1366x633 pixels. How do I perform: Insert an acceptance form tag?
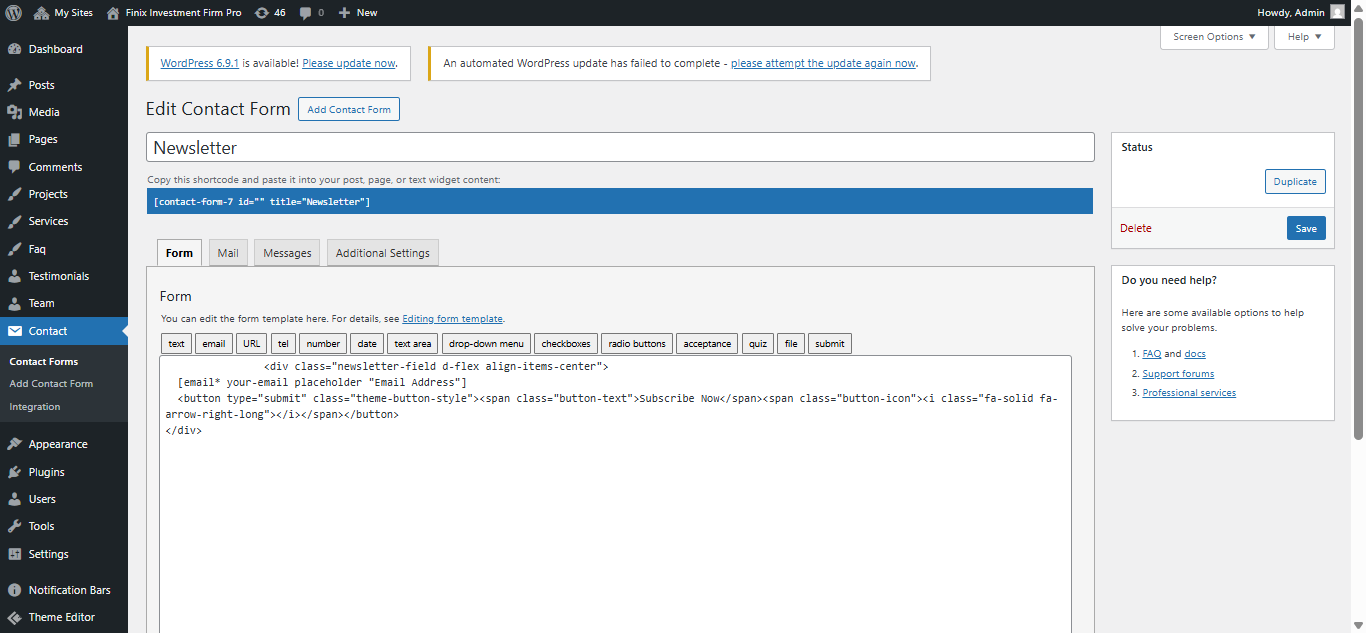(x=707, y=344)
